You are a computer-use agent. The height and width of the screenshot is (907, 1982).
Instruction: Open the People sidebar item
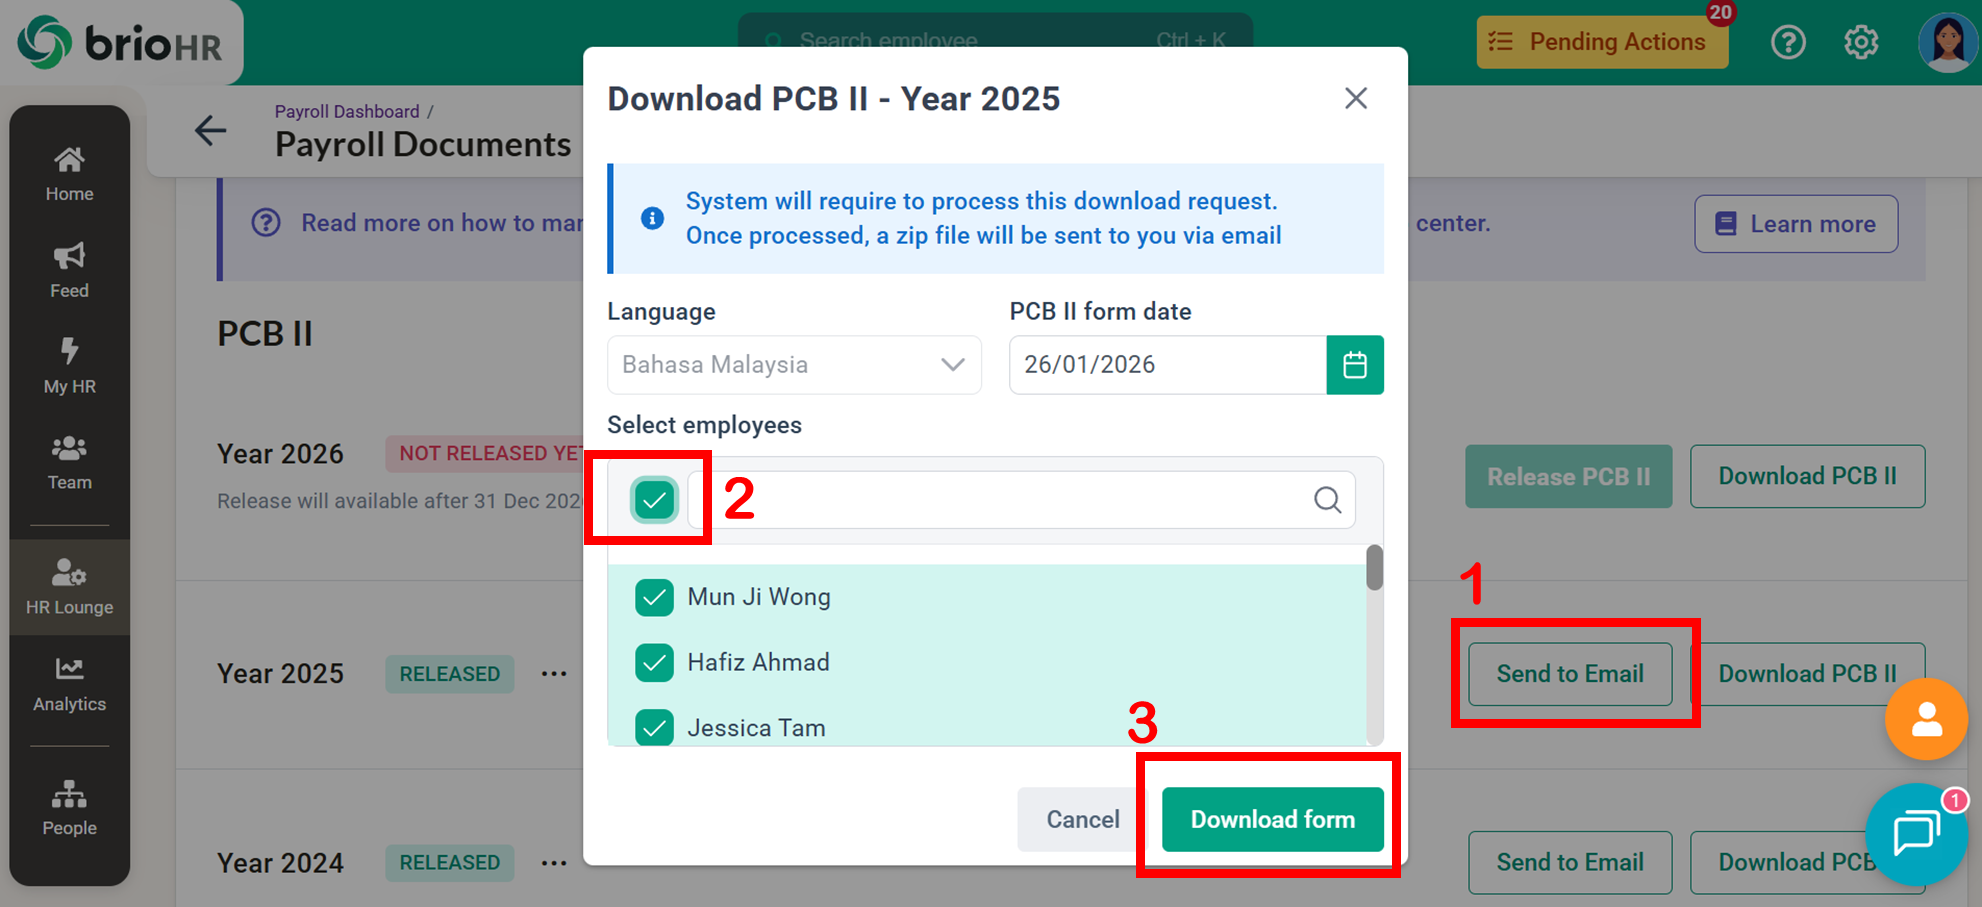(x=69, y=807)
